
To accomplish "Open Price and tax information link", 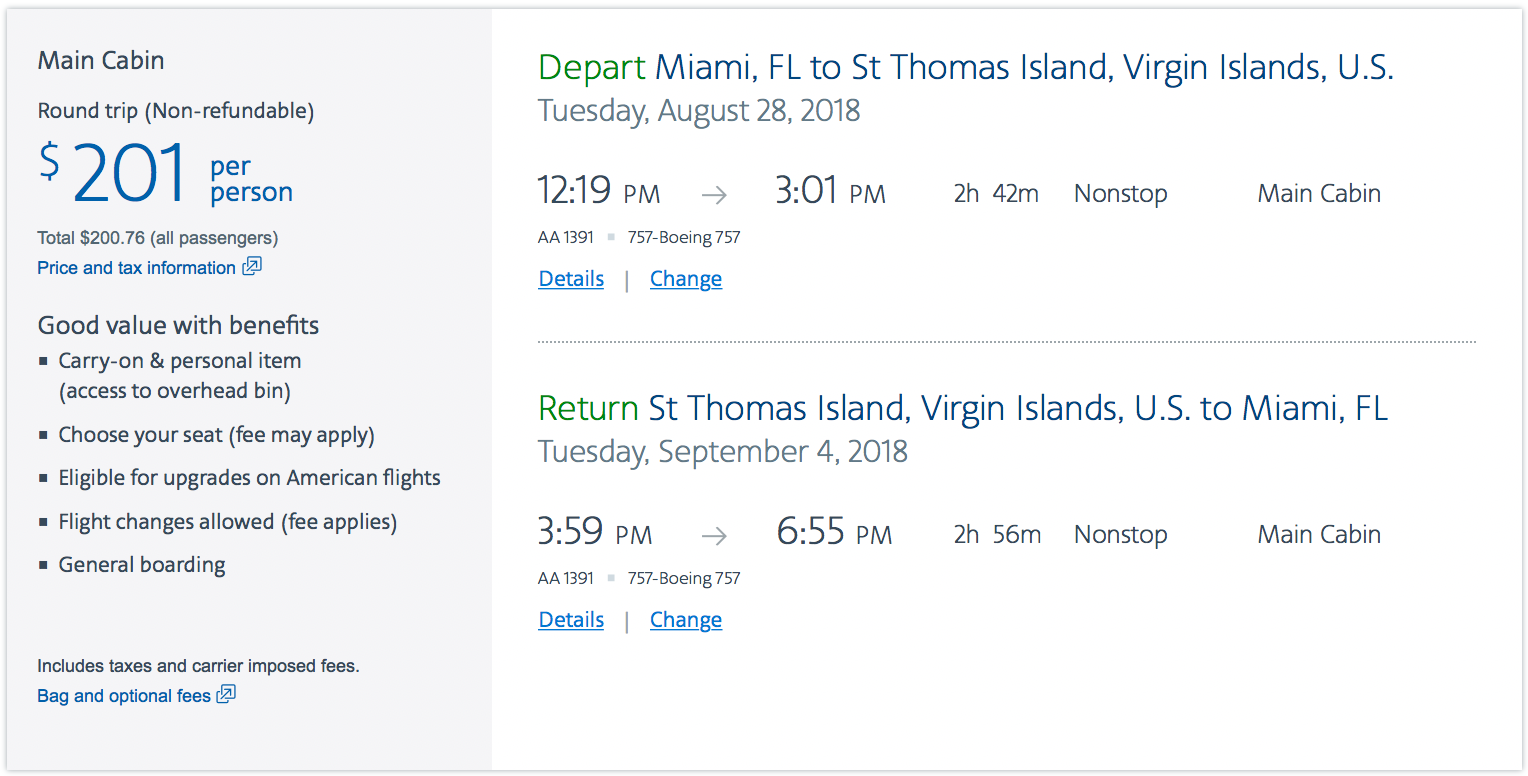I will point(136,267).
